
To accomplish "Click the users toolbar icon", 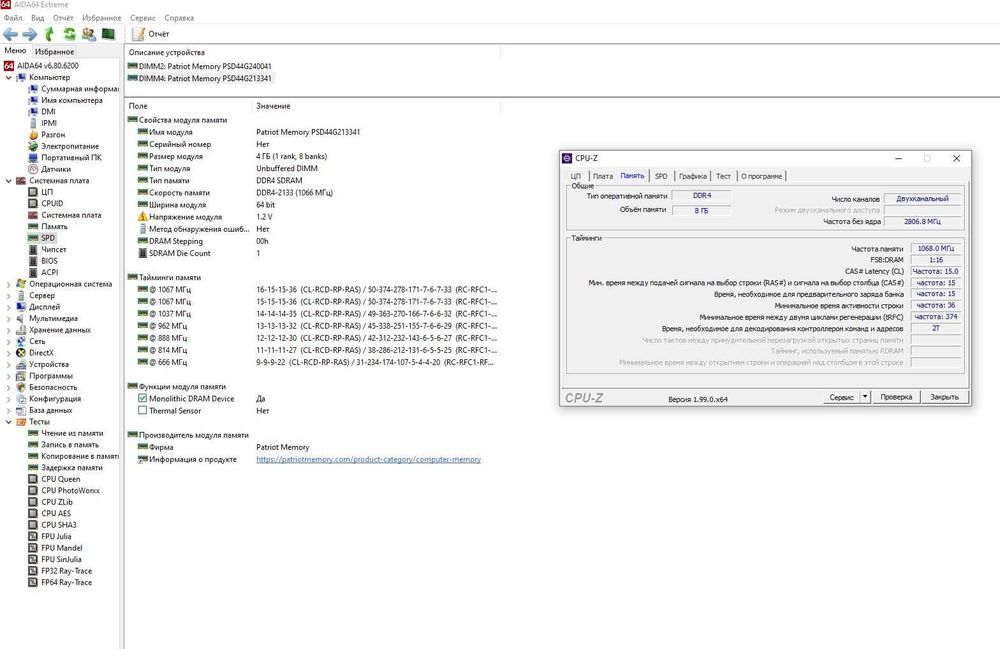I will point(89,34).
